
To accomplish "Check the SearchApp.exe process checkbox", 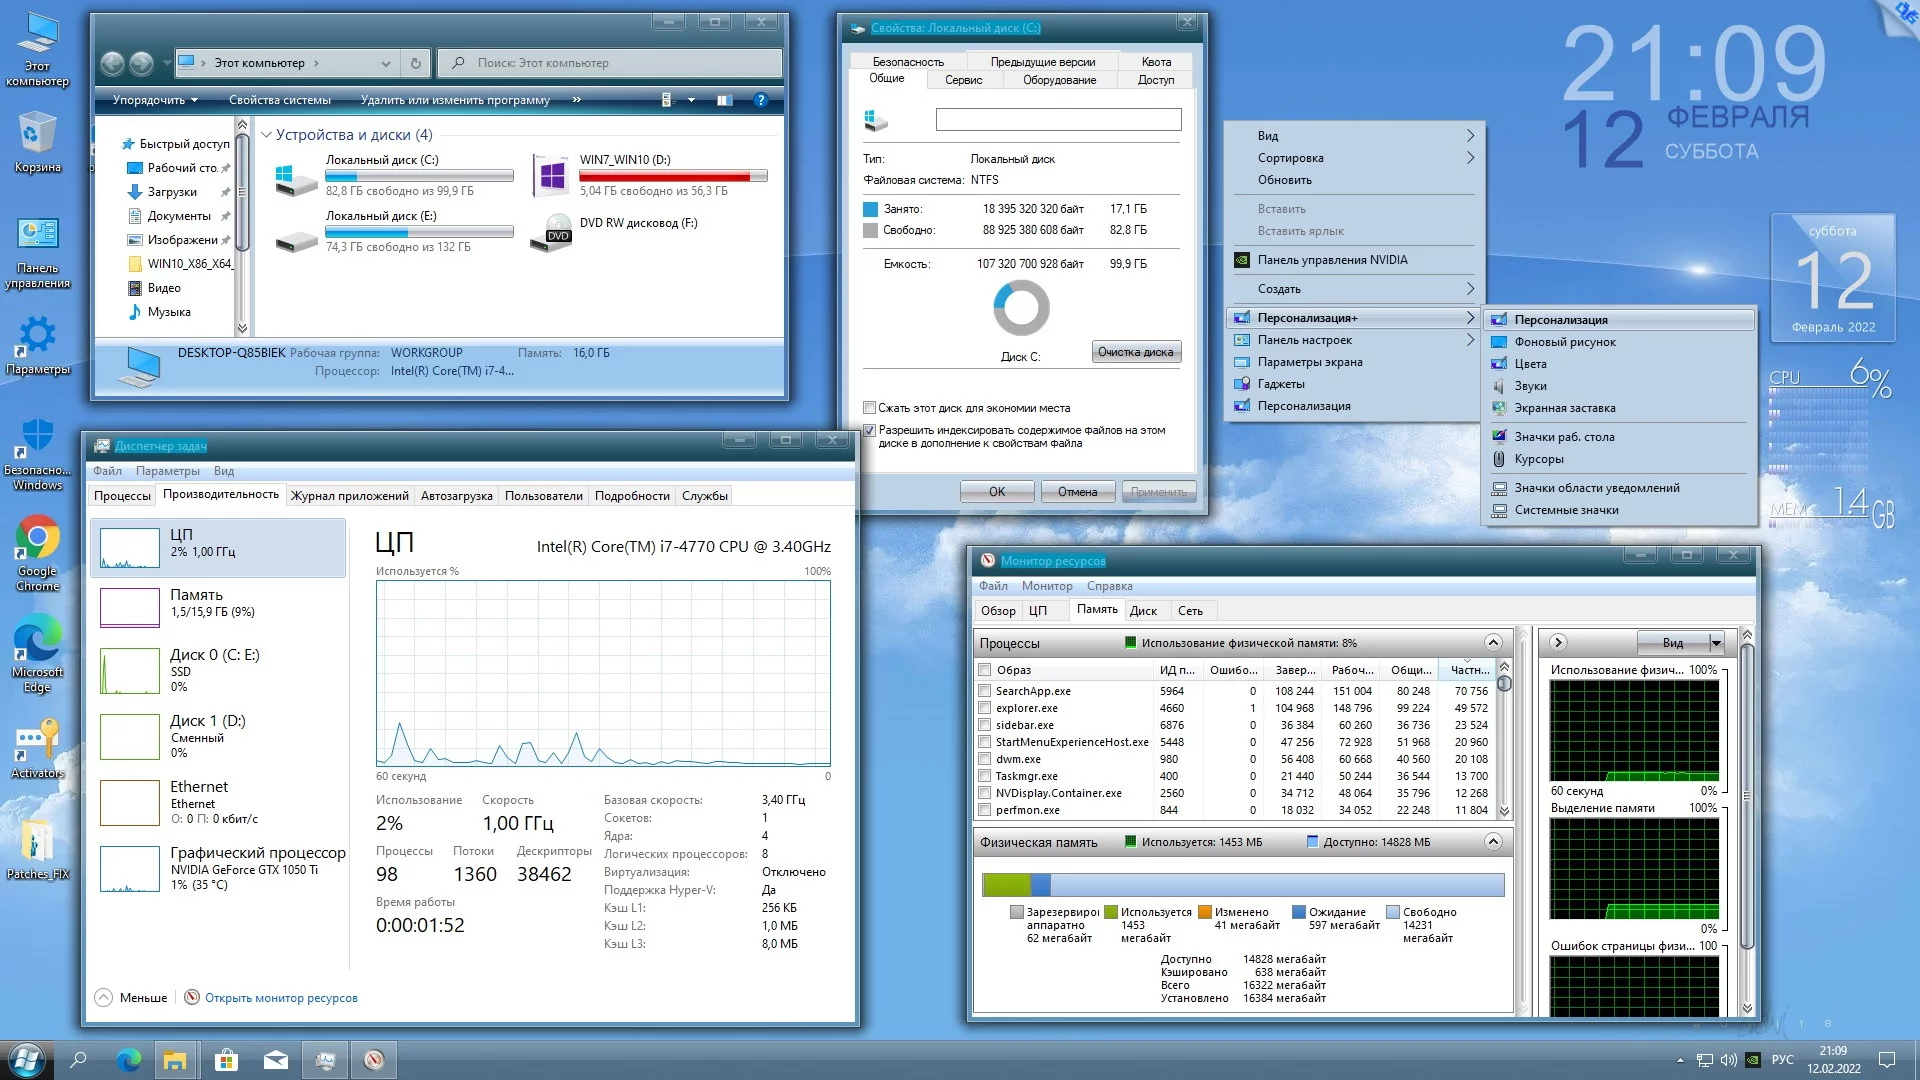I will [985, 691].
